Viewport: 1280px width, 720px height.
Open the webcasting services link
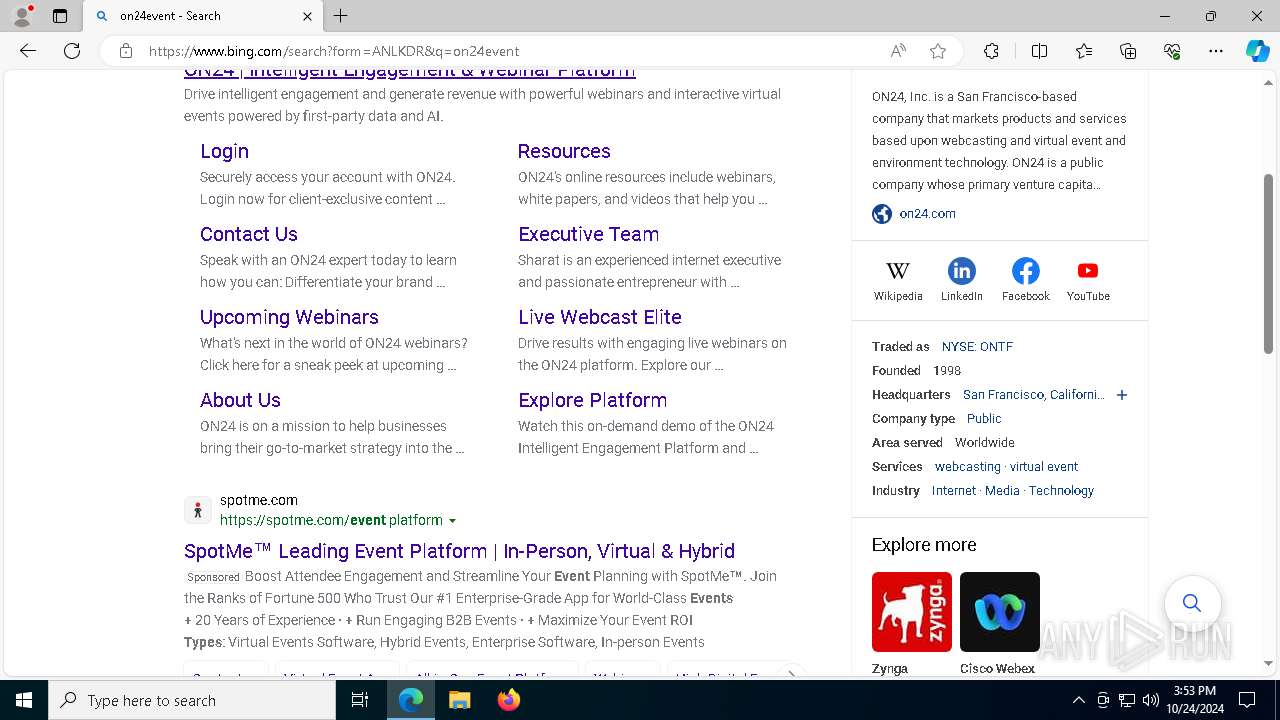(967, 467)
